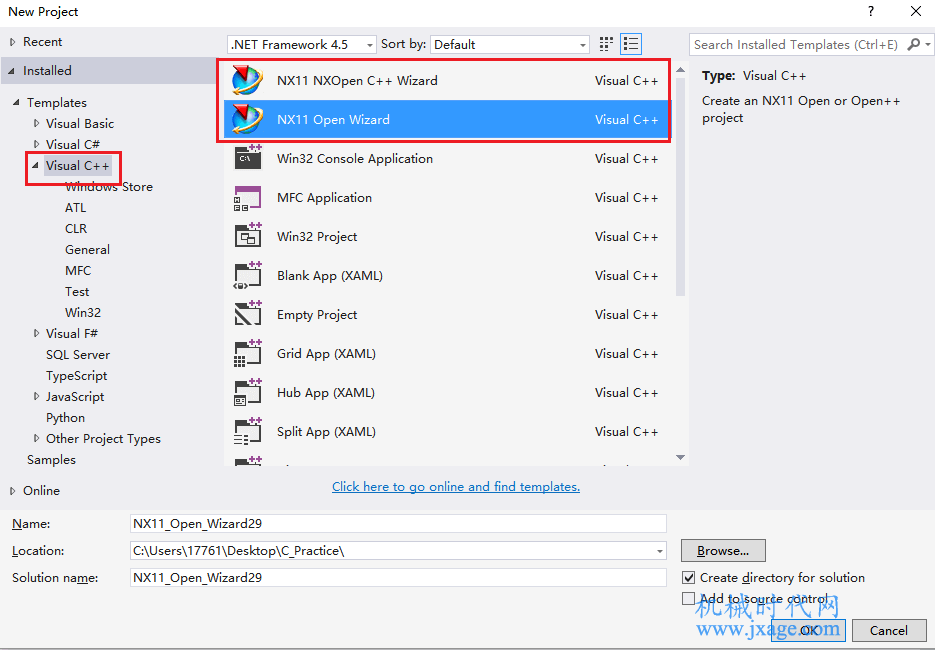The image size is (935, 650).
Task: Click the NX11 Open Wizard template icon
Action: 247,119
